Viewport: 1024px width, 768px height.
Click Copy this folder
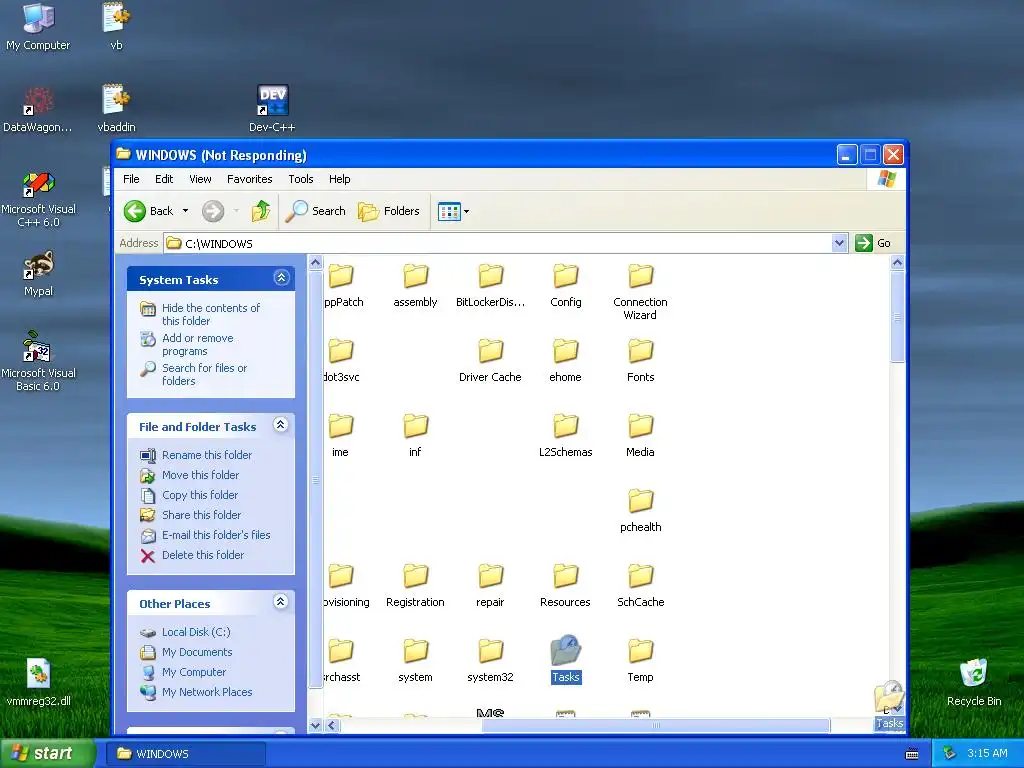pyautogui.click(x=199, y=495)
